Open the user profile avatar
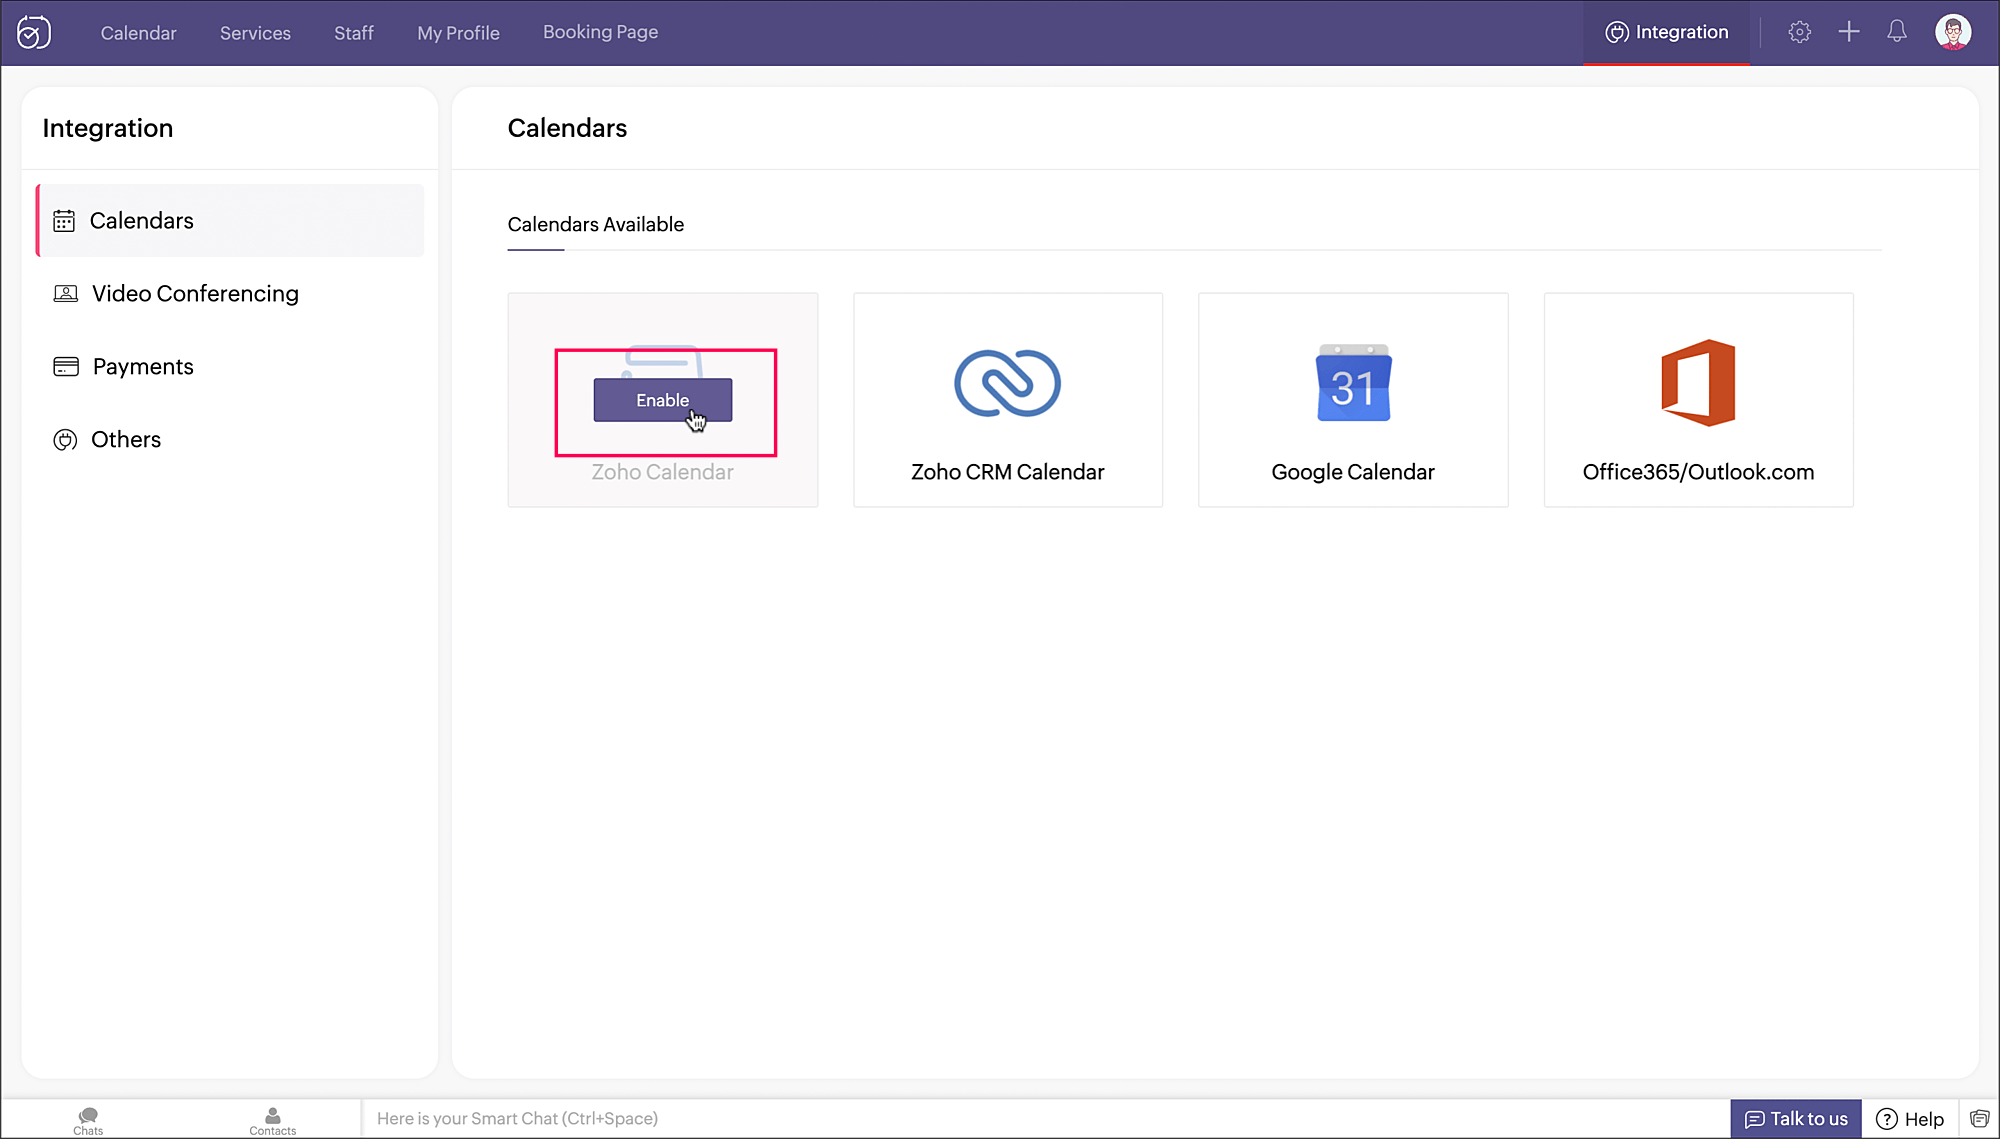 1952,32
